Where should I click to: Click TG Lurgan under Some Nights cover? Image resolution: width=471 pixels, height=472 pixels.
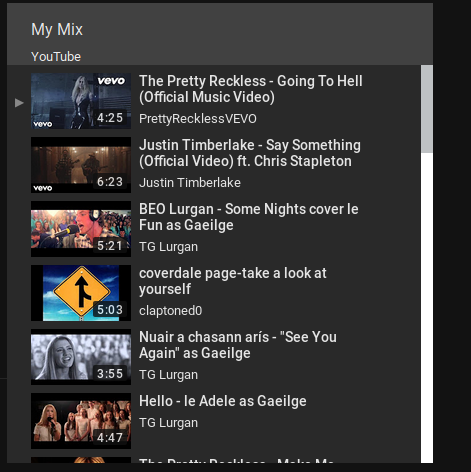pos(168,247)
